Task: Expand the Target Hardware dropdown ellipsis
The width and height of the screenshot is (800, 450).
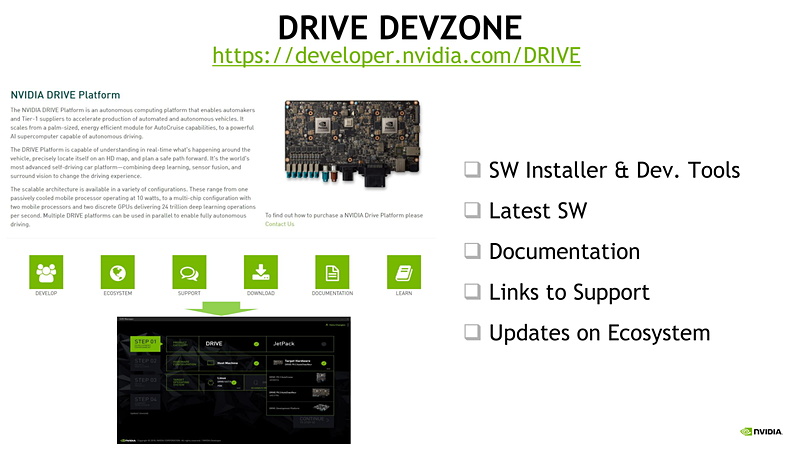Action: click(328, 369)
